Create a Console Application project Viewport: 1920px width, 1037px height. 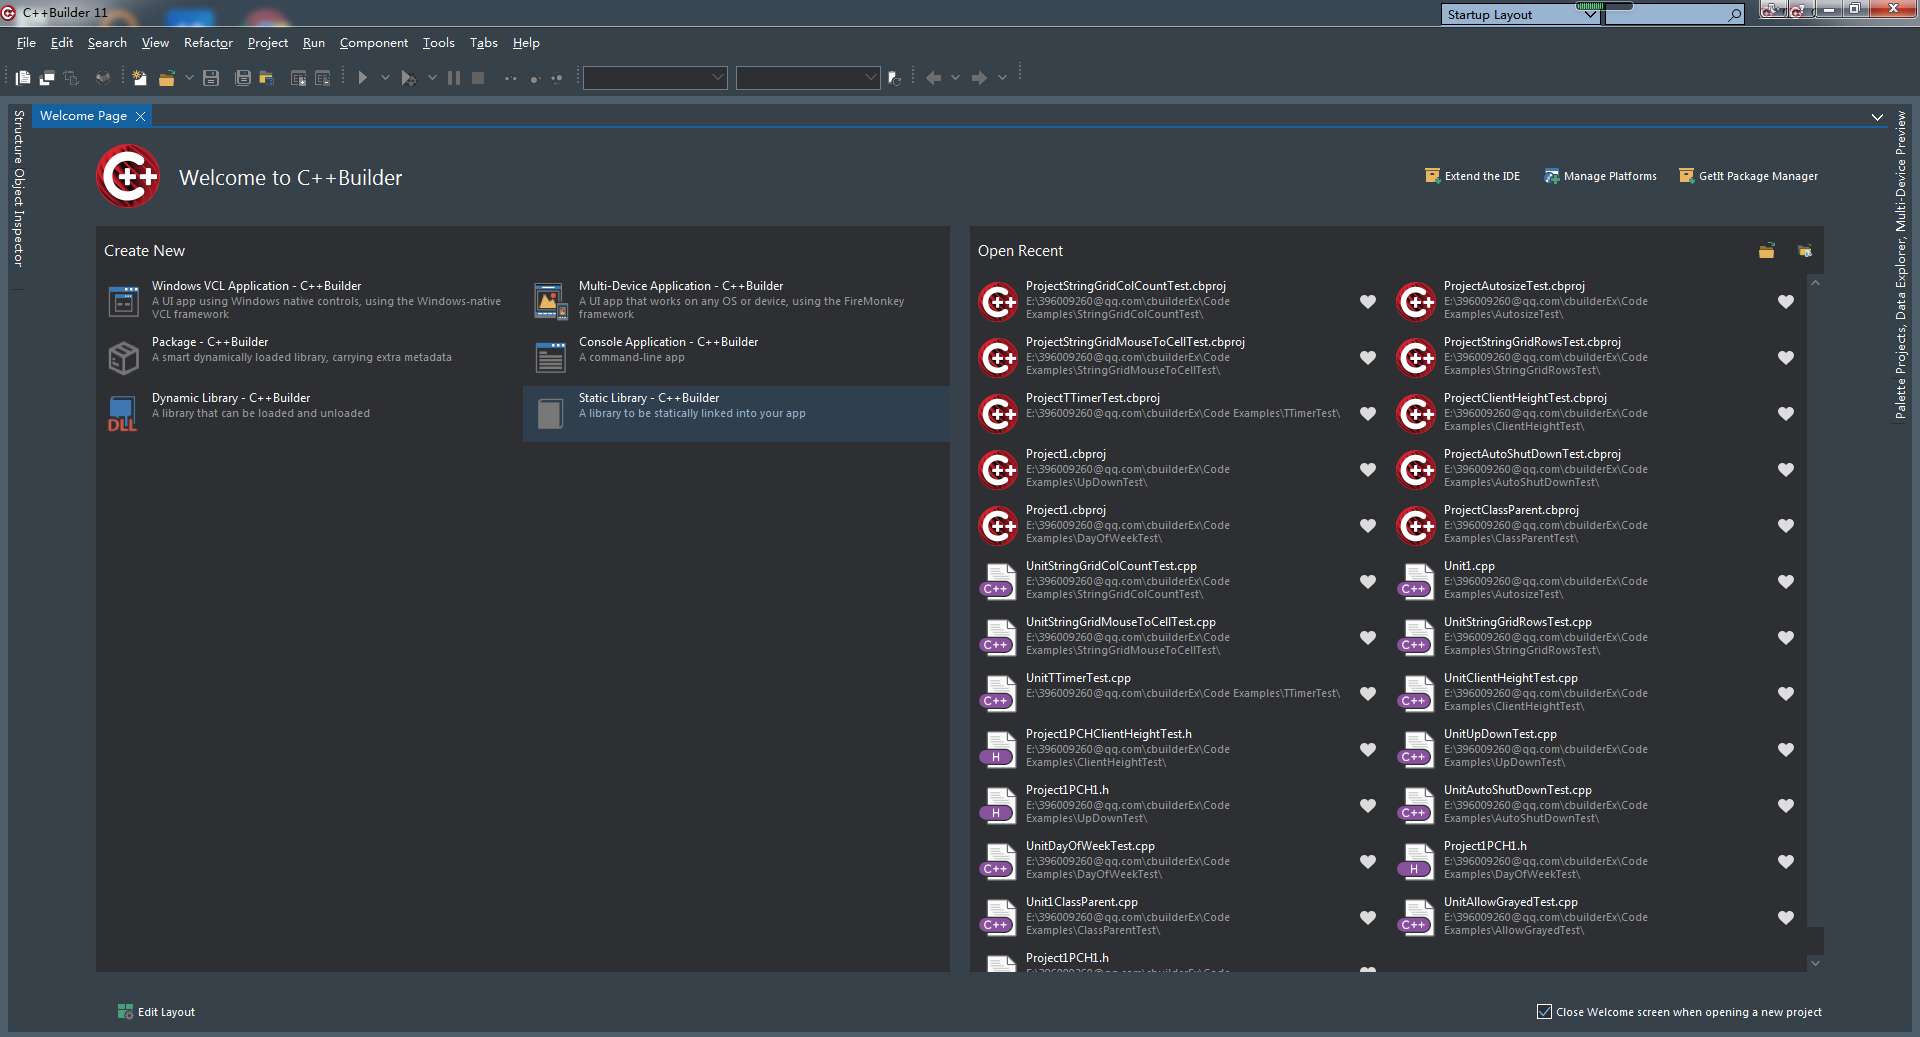(736, 357)
